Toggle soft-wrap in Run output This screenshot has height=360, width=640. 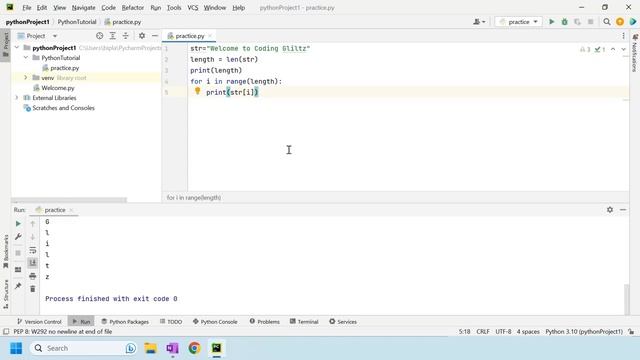[33, 250]
